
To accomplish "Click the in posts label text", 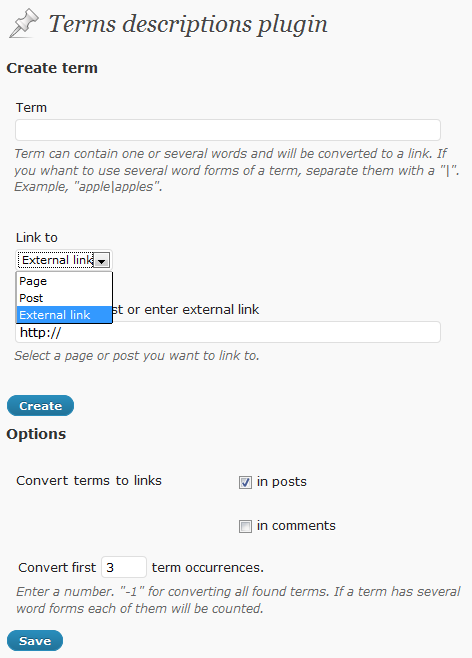I will pyautogui.click(x=282, y=482).
